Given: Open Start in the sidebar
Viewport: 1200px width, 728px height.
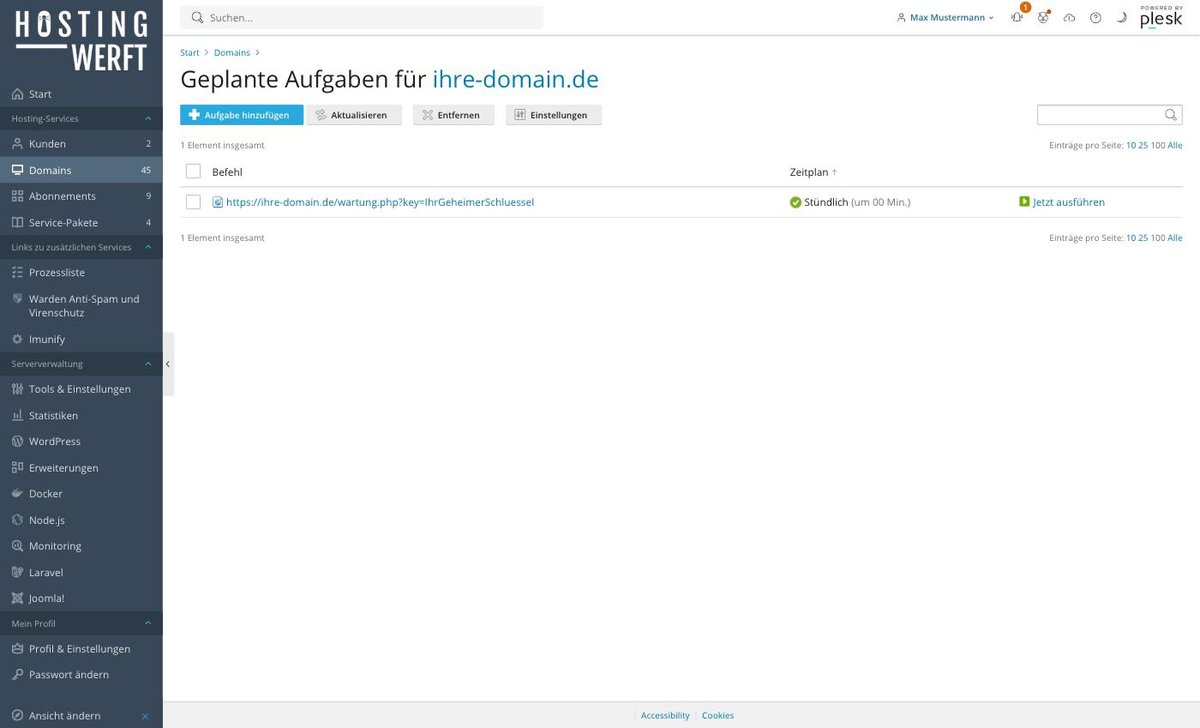Looking at the screenshot, I should tap(81, 94).
